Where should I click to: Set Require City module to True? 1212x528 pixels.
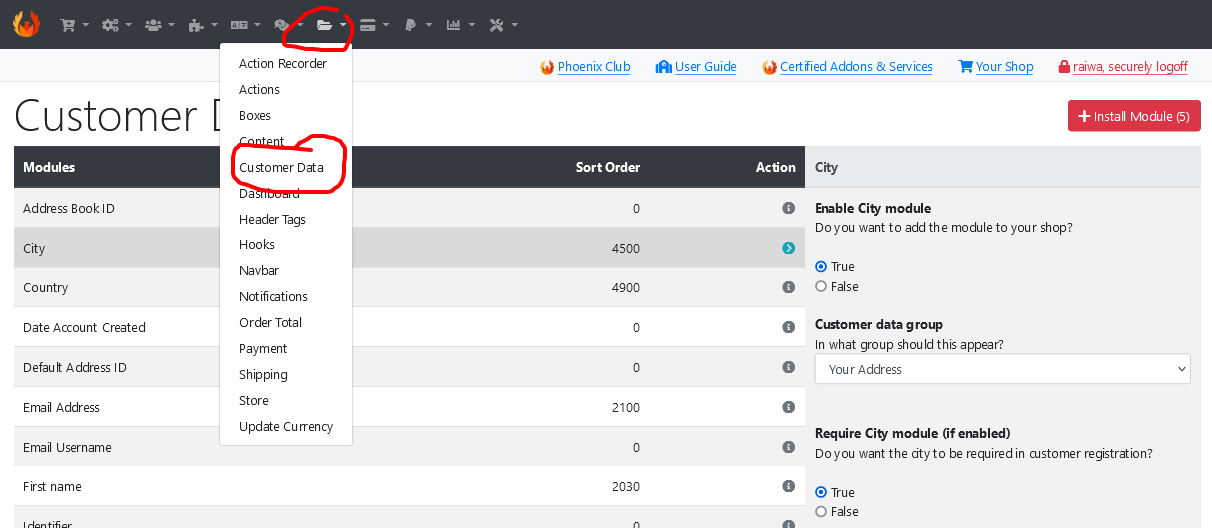click(x=821, y=492)
